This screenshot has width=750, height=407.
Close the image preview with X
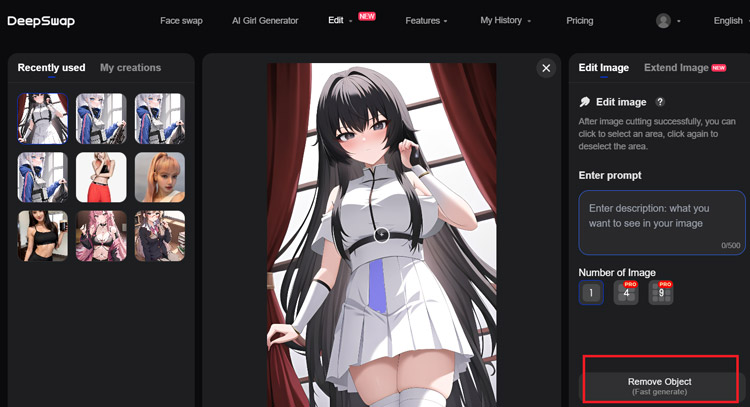[546, 68]
